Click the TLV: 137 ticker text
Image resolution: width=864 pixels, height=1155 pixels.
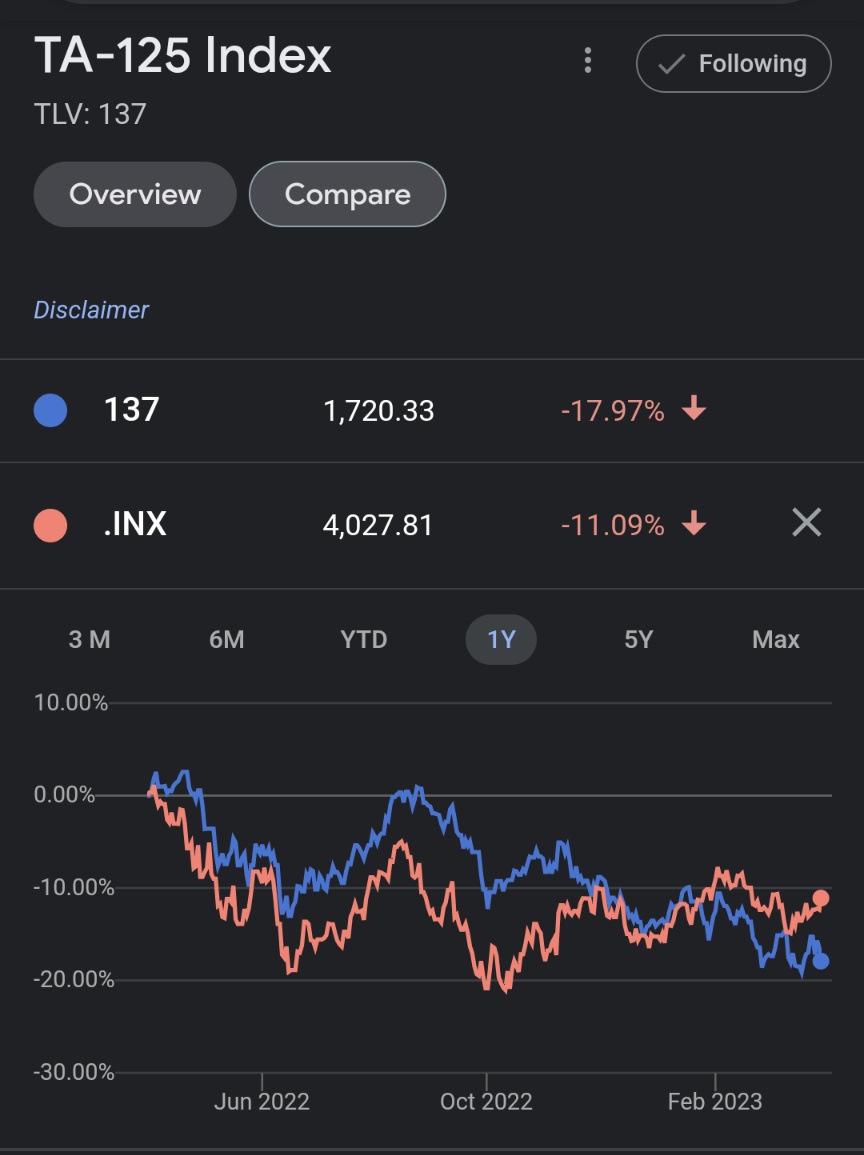(x=90, y=114)
